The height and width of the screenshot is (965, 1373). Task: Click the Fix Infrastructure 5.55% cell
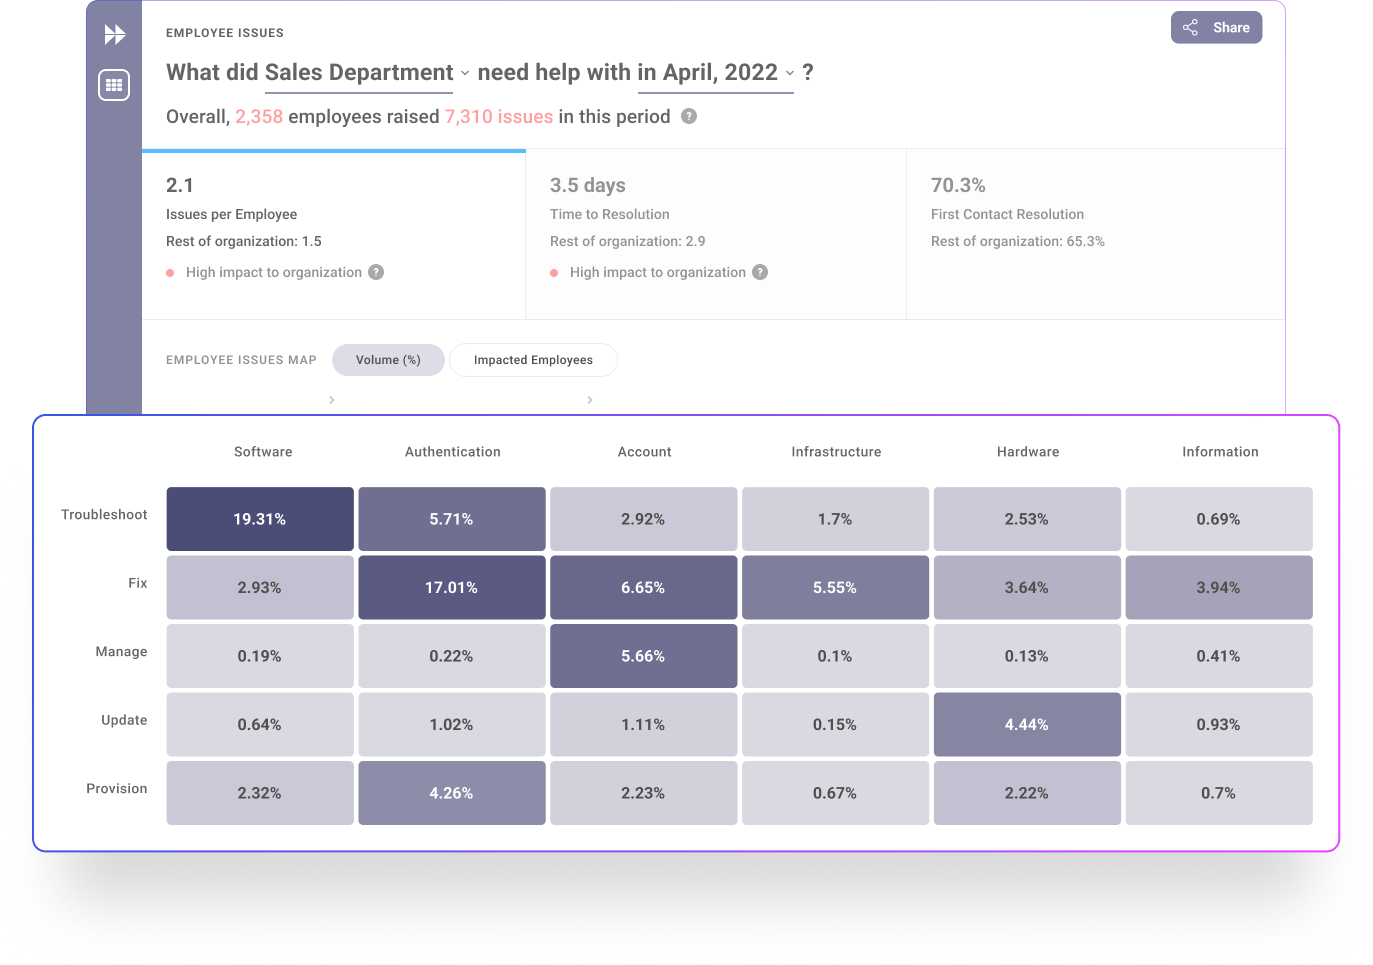[835, 588]
